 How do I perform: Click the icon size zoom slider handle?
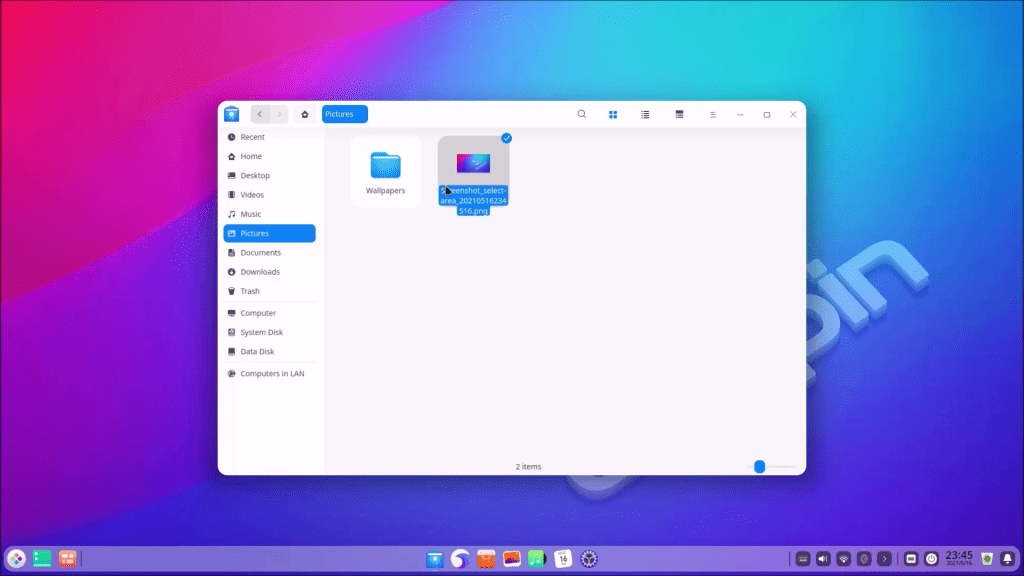tap(759, 466)
